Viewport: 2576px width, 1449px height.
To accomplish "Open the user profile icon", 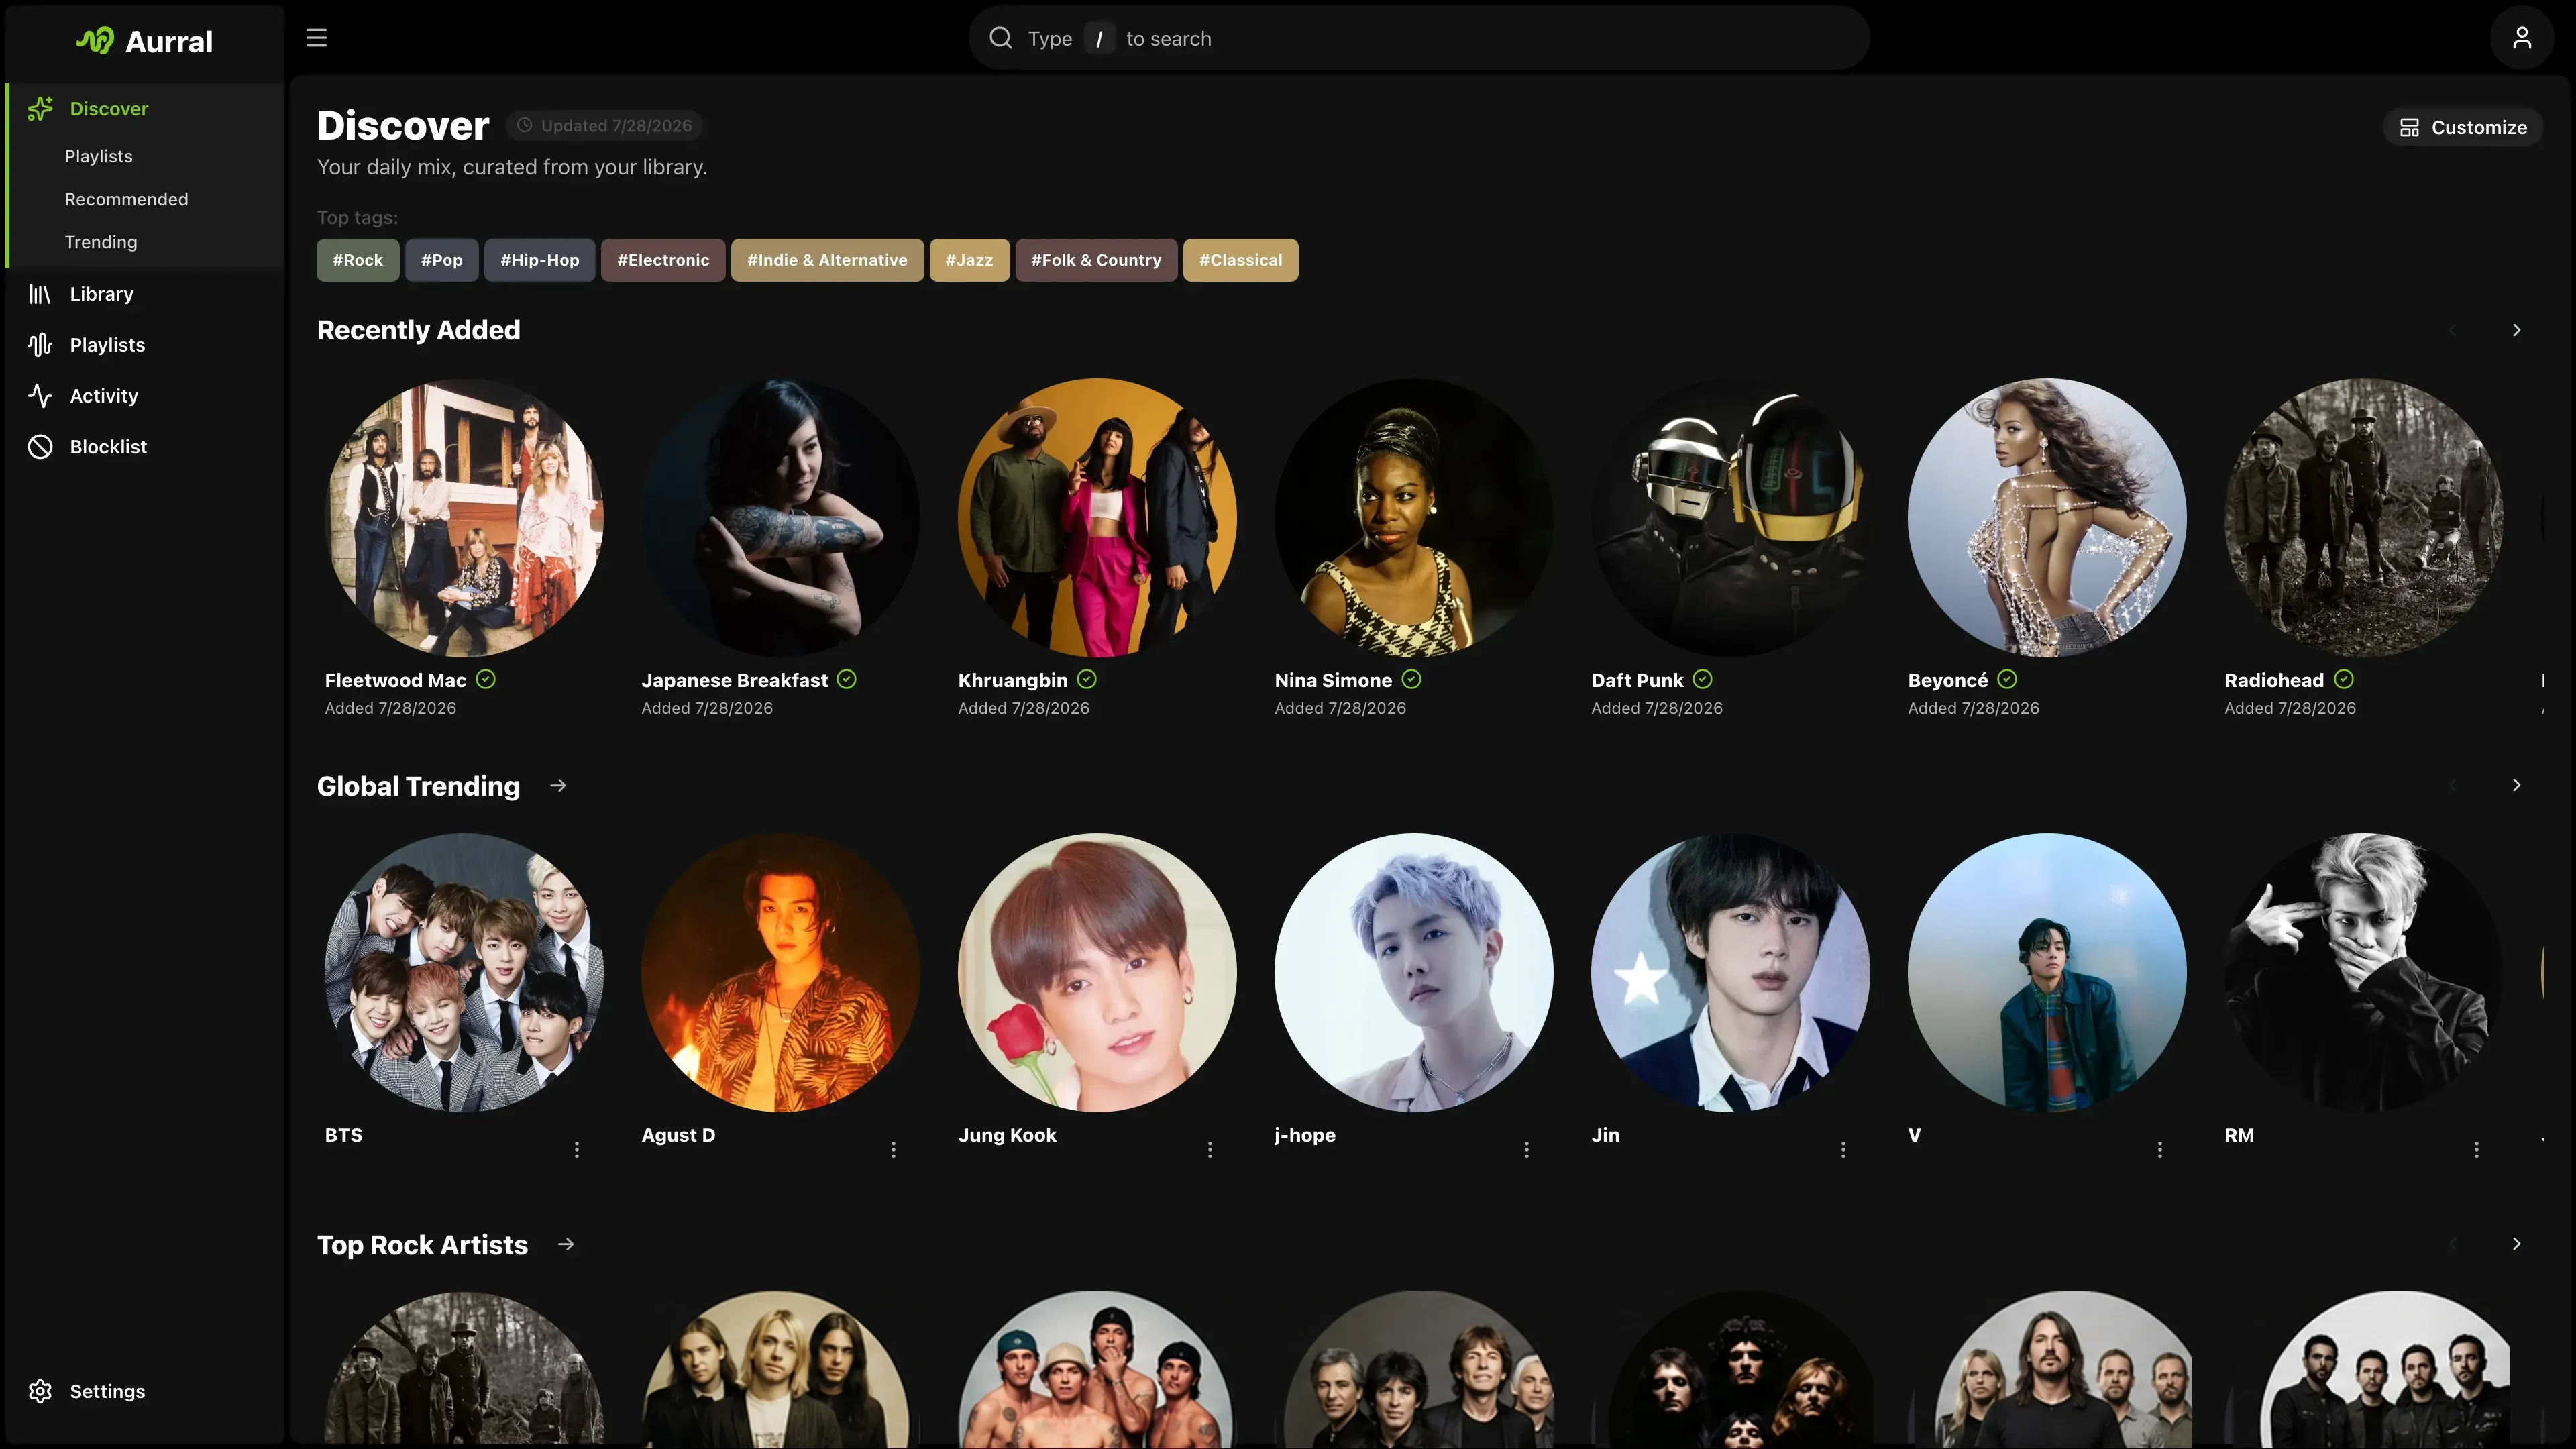I will pos(2521,38).
